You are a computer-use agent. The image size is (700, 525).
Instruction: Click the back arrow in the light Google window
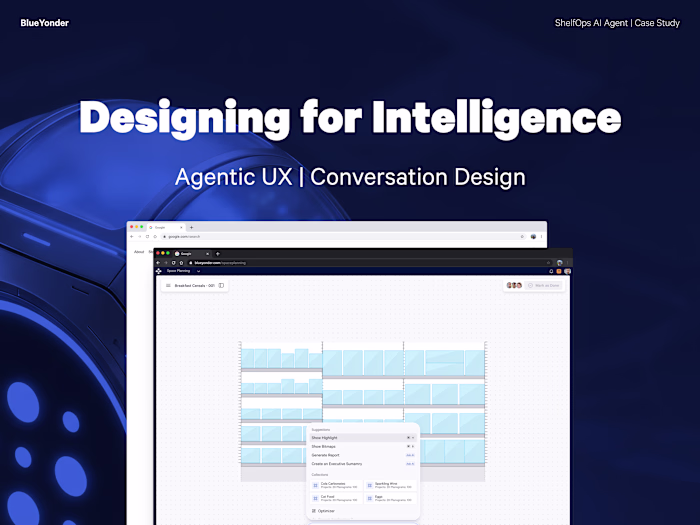(x=132, y=237)
